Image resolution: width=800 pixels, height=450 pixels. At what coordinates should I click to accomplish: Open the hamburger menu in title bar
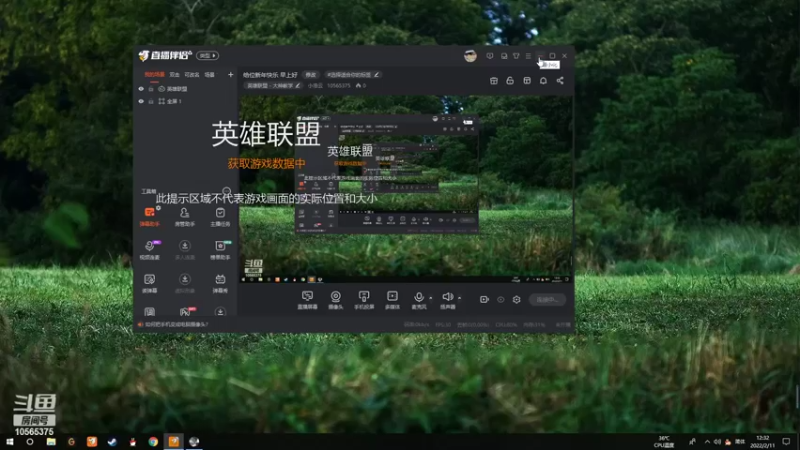coord(529,56)
